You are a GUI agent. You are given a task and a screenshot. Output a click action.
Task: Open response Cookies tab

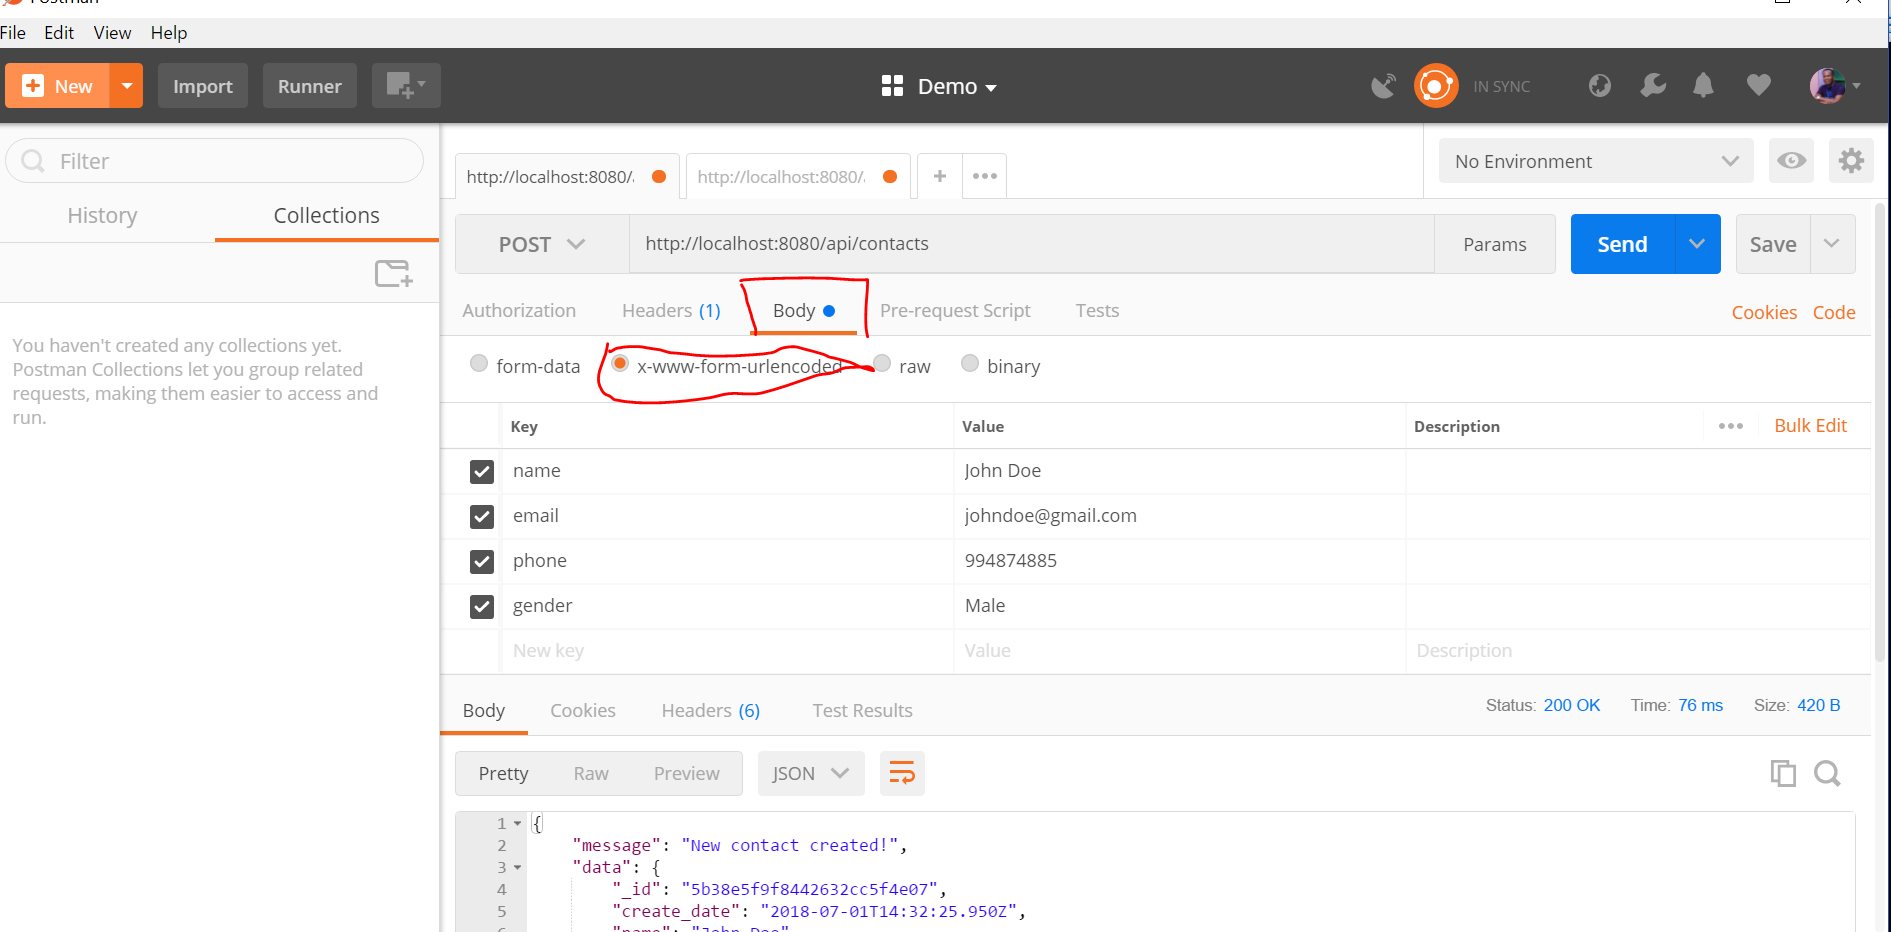[583, 710]
